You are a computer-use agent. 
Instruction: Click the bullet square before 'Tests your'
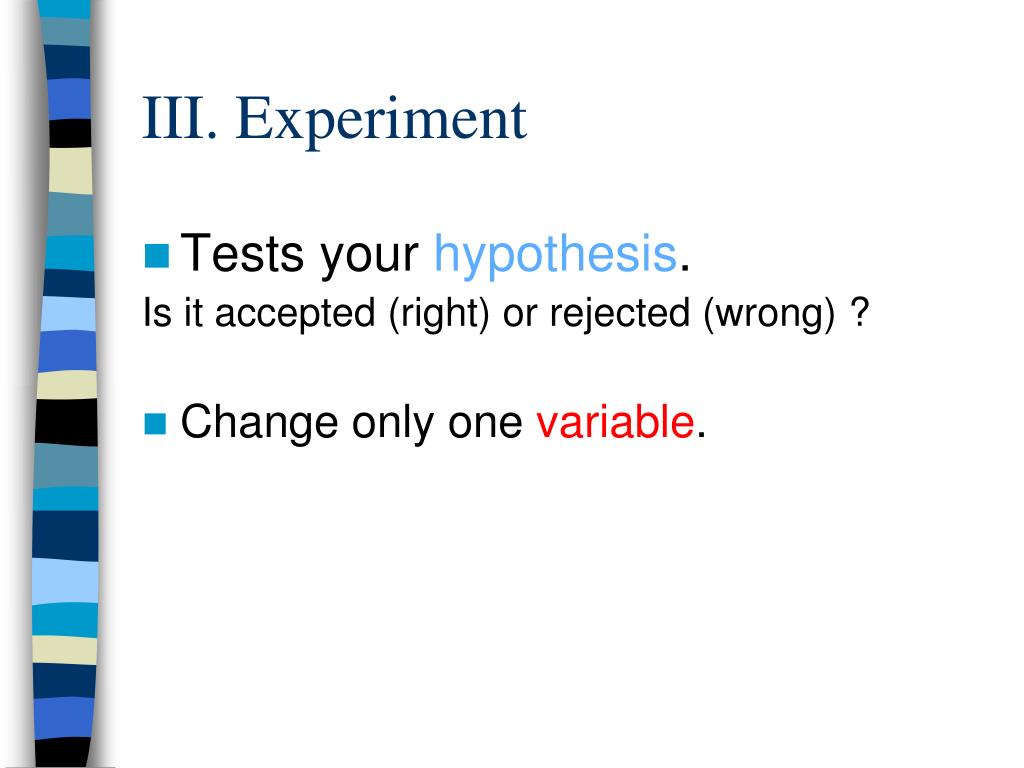157,255
